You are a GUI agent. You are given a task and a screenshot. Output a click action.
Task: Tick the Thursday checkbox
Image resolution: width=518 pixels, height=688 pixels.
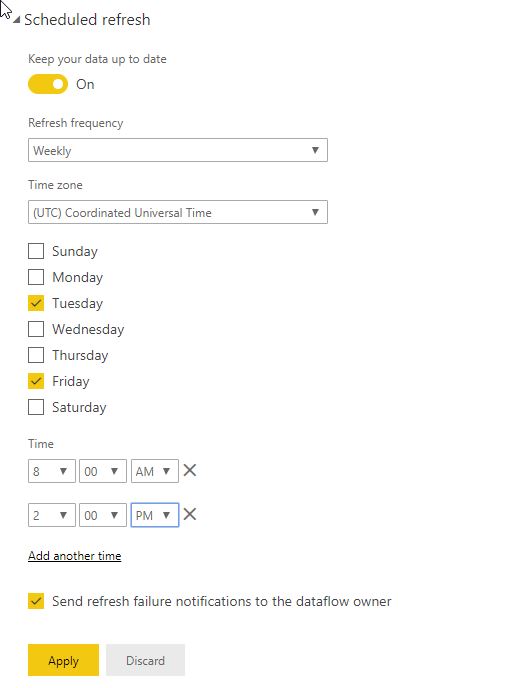[x=36, y=355]
